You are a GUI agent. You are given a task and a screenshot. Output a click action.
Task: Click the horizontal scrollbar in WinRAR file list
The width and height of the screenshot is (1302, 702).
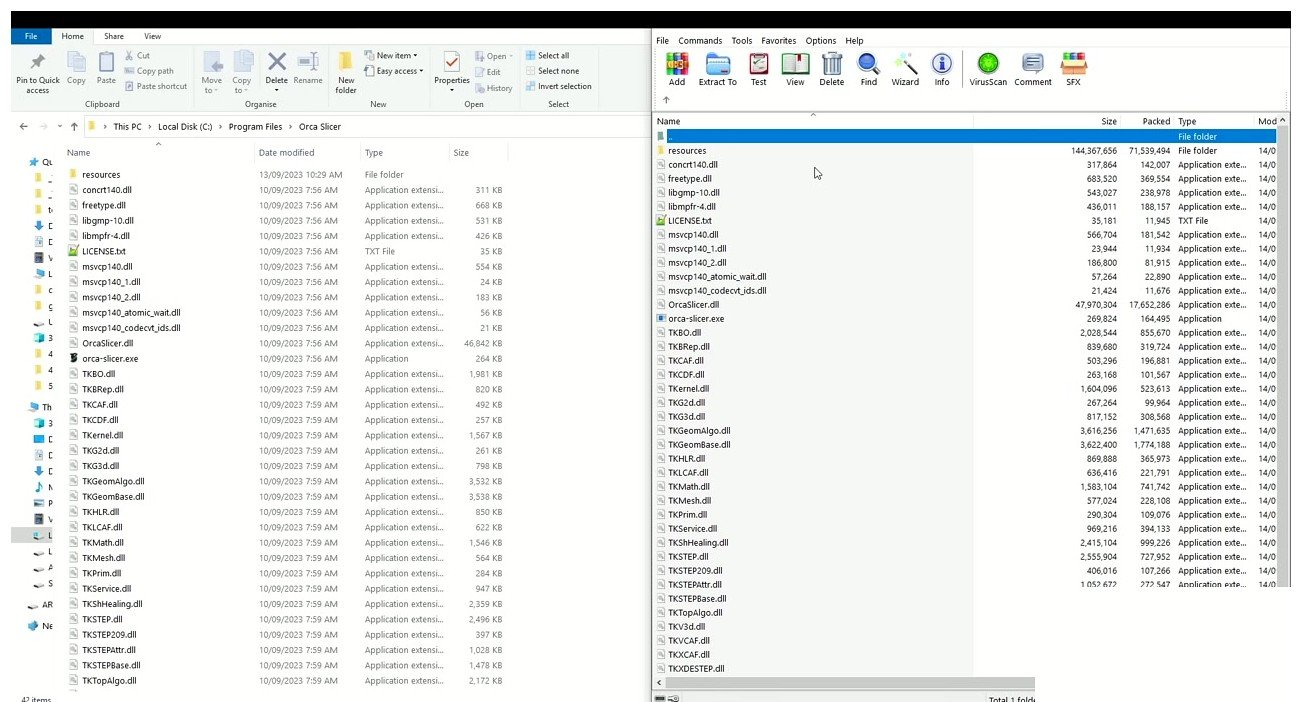(850, 683)
